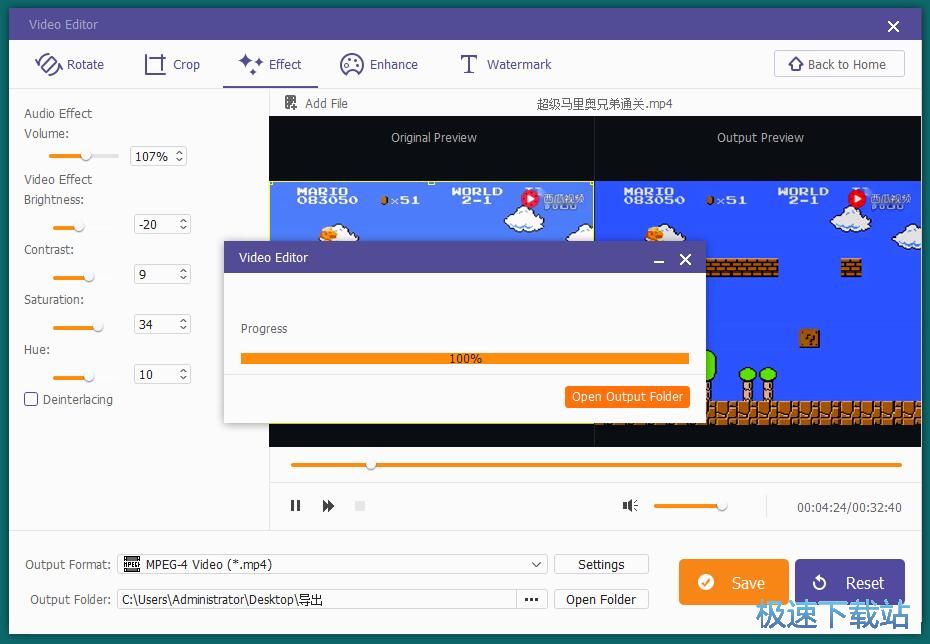This screenshot has height=644, width=930.
Task: Open the Output Format dropdown
Action: pyautogui.click(x=332, y=565)
